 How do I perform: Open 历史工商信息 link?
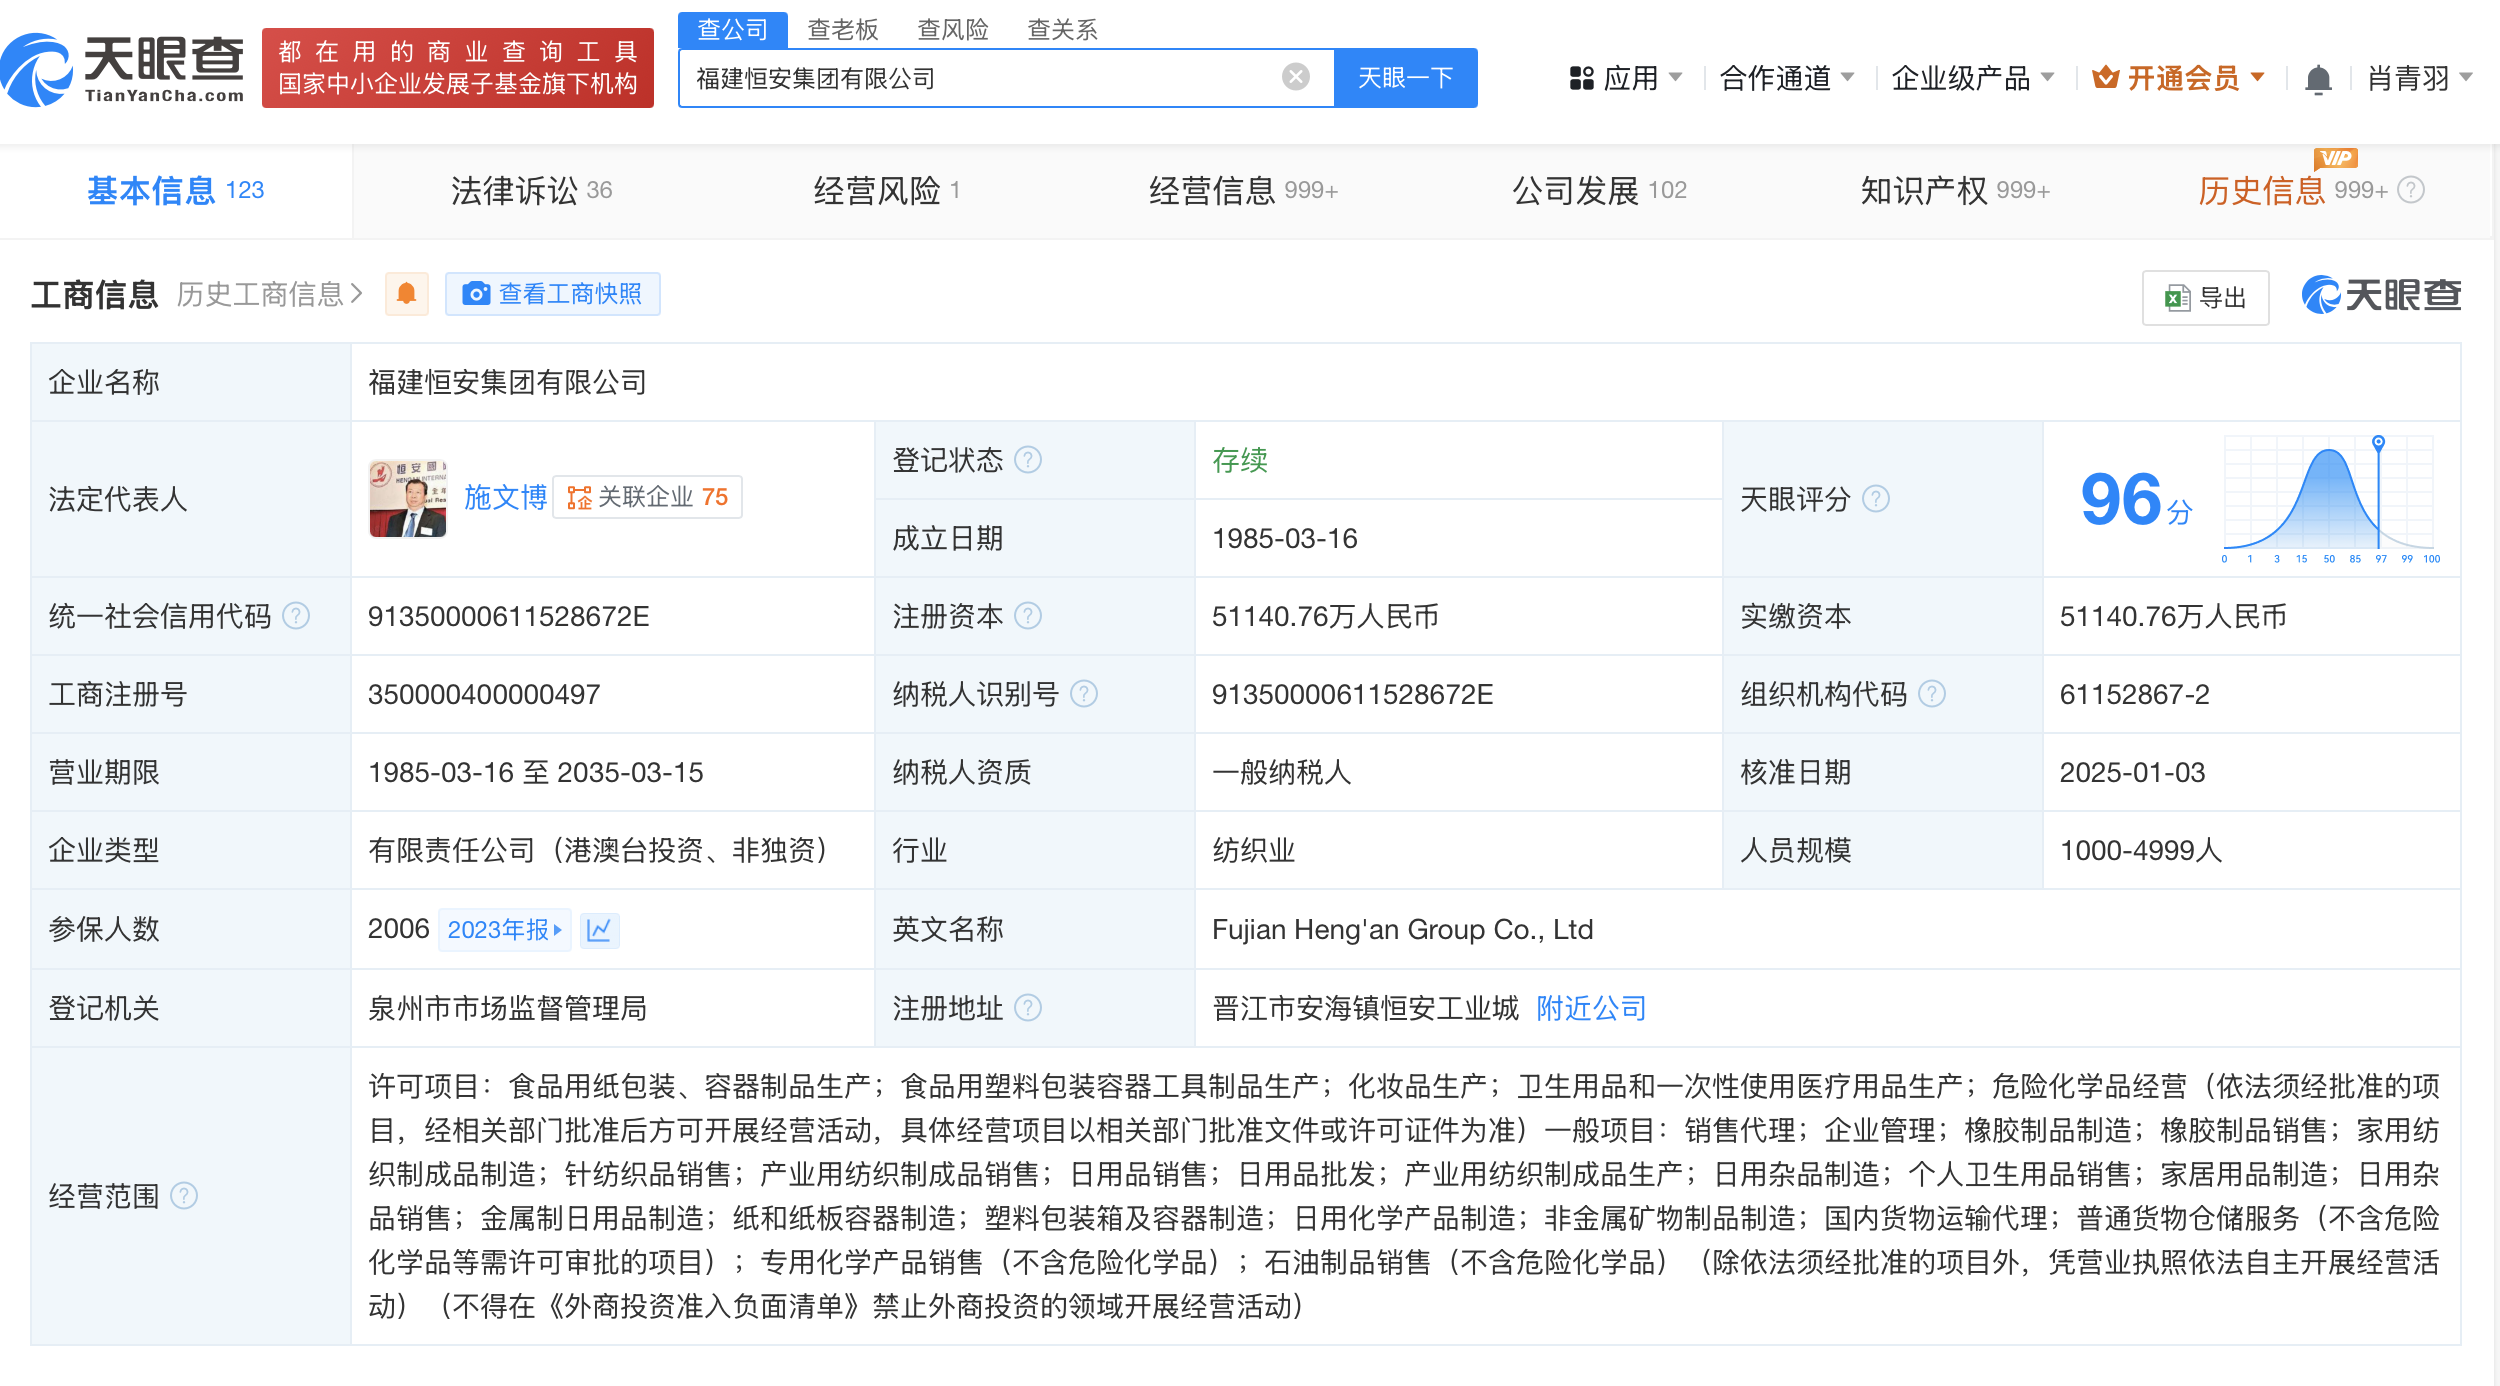pyautogui.click(x=270, y=294)
